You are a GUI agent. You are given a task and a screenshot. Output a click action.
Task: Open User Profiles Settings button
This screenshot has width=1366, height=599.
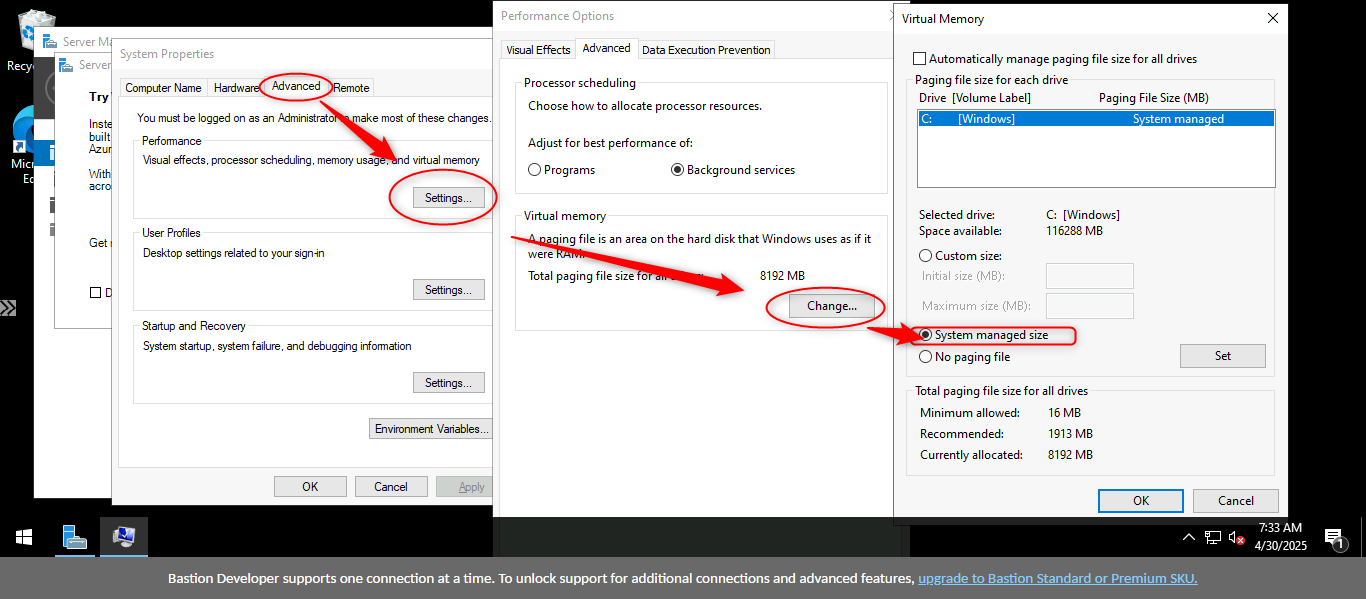click(448, 290)
